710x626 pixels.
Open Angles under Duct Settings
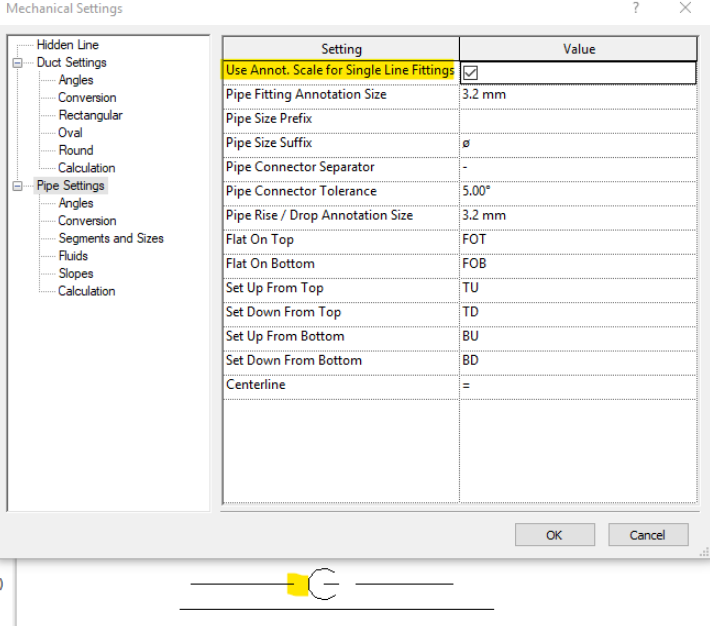76,80
